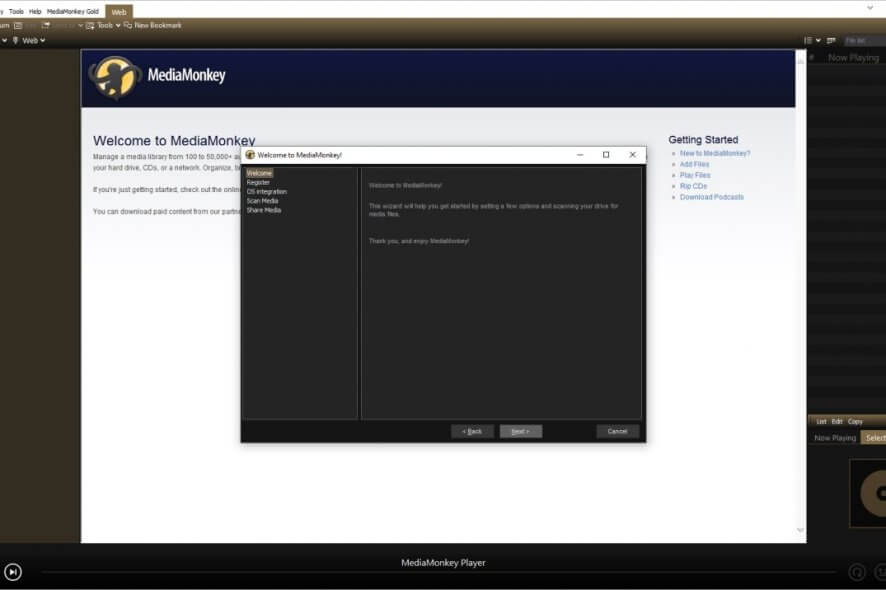This screenshot has height=590, width=886.
Task: Open the dropdown arrow next to the list view icon
Action: coord(818,41)
